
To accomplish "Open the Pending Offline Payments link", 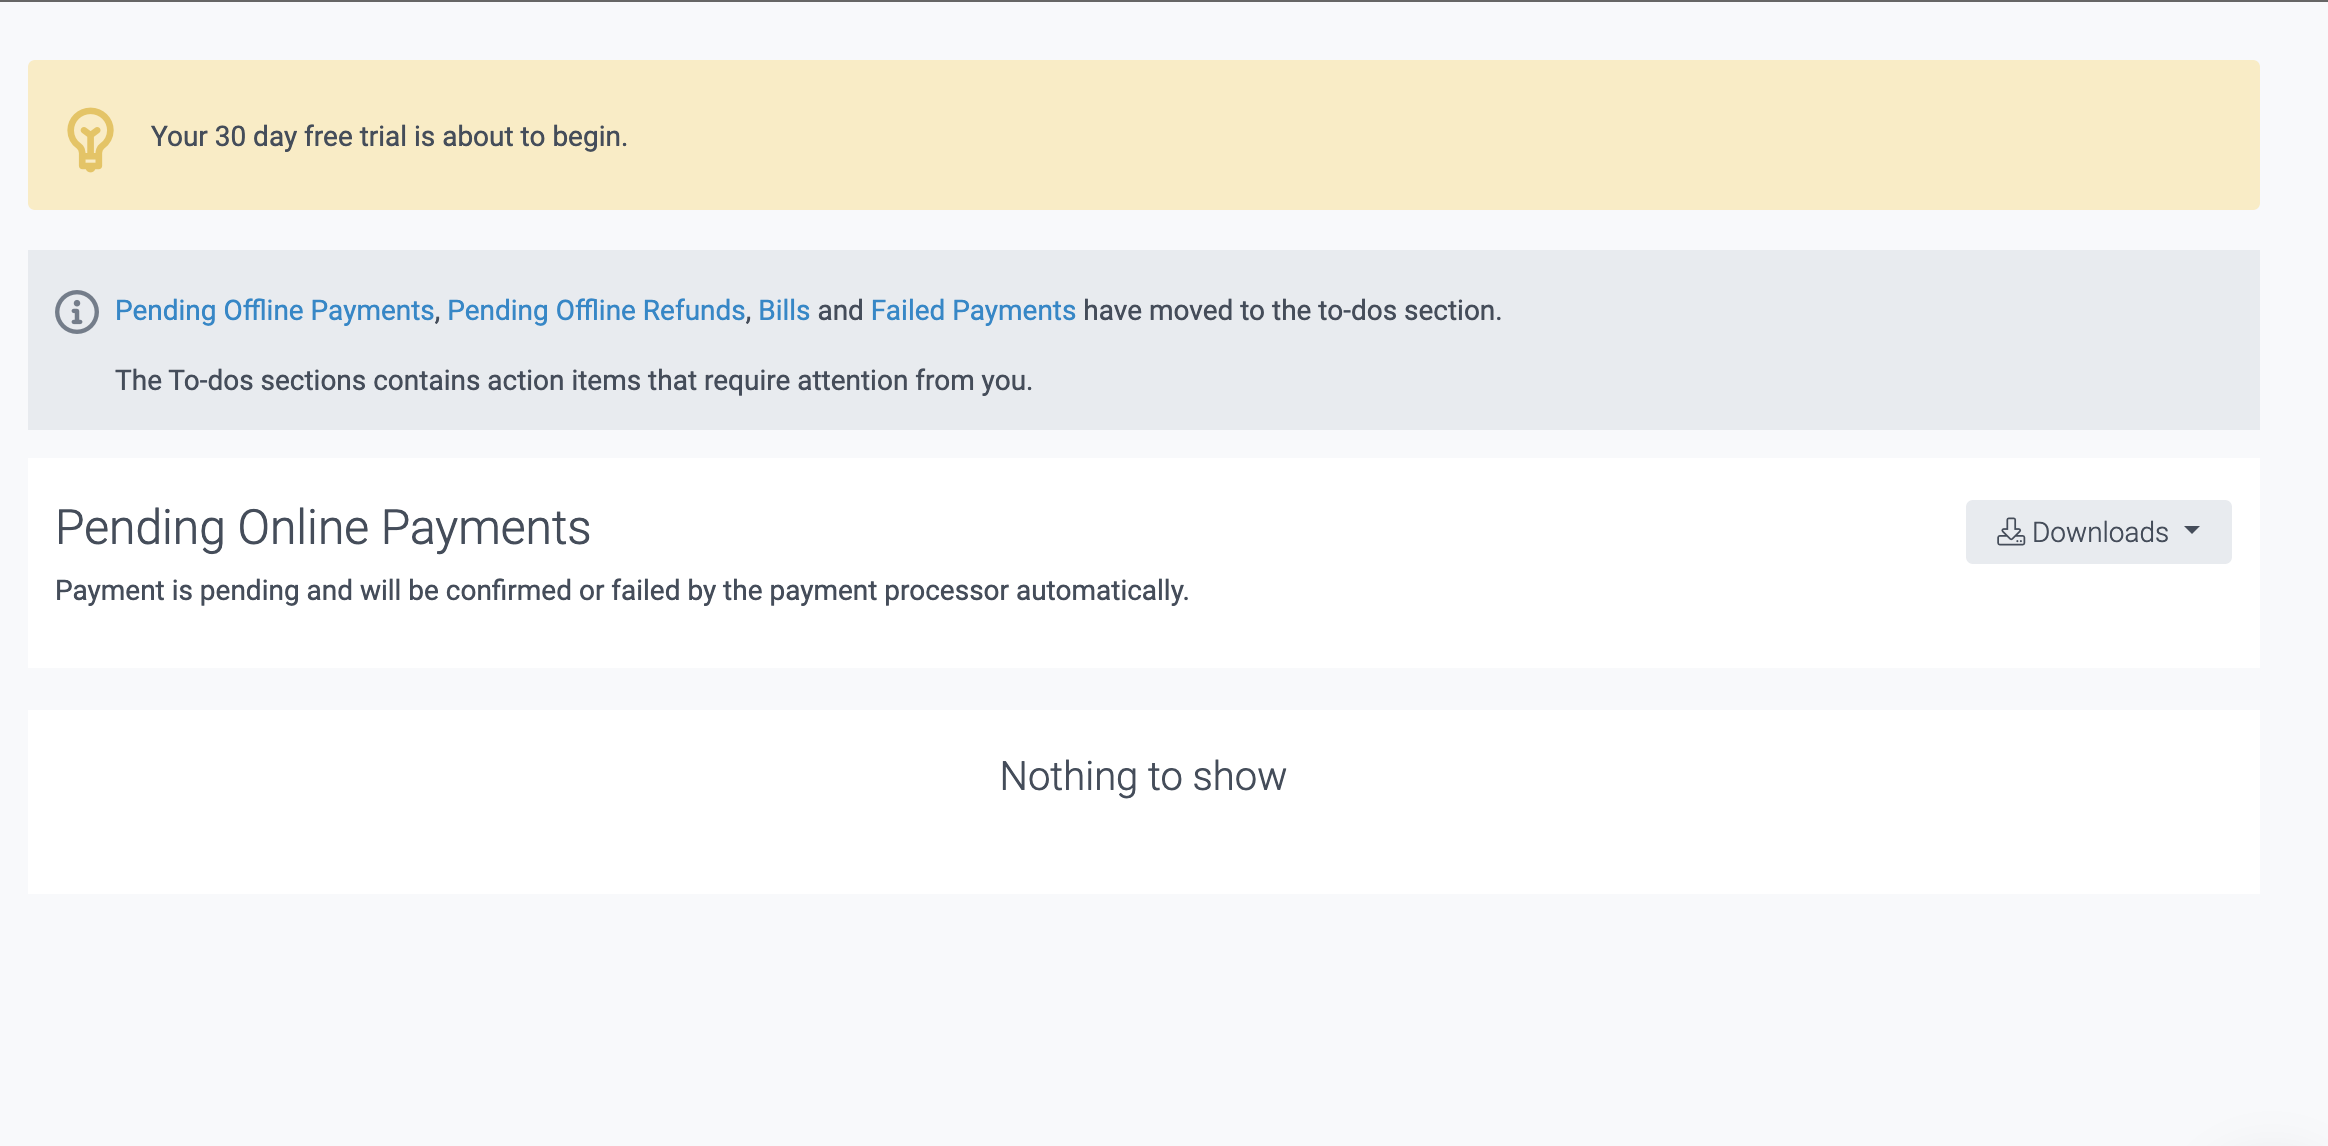I will click(274, 311).
